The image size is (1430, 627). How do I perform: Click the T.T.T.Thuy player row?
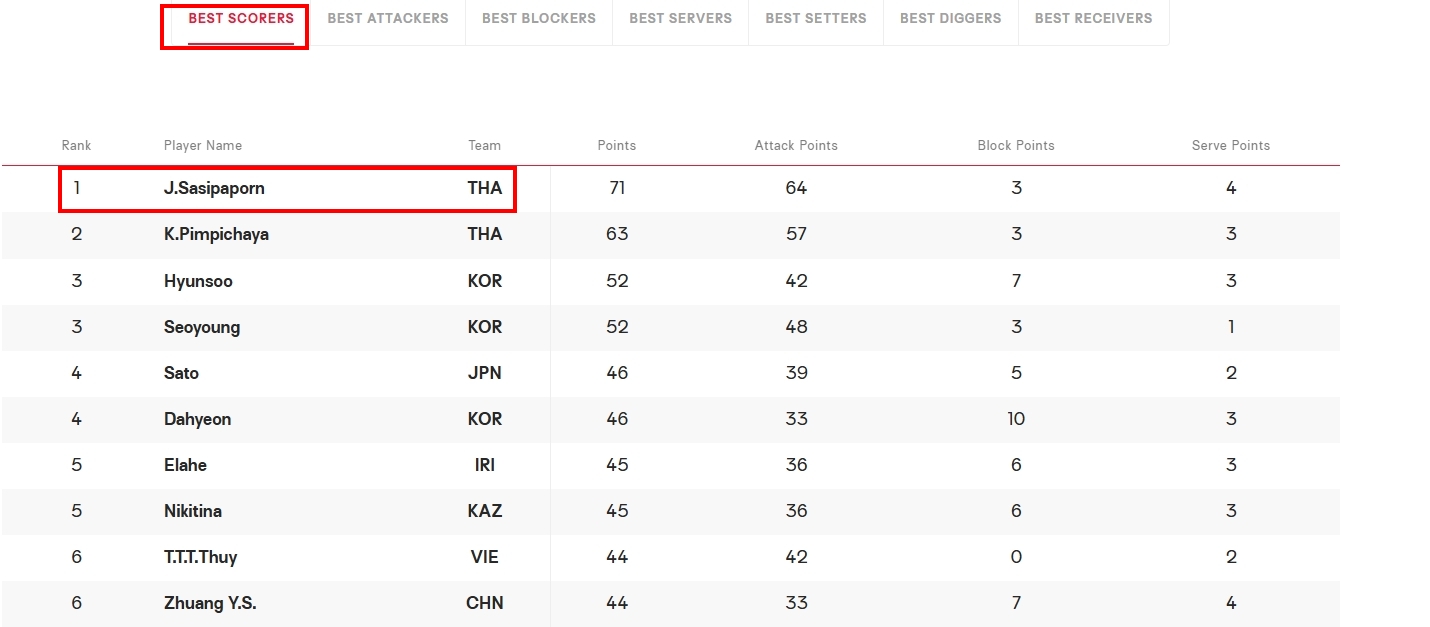(x=670, y=557)
